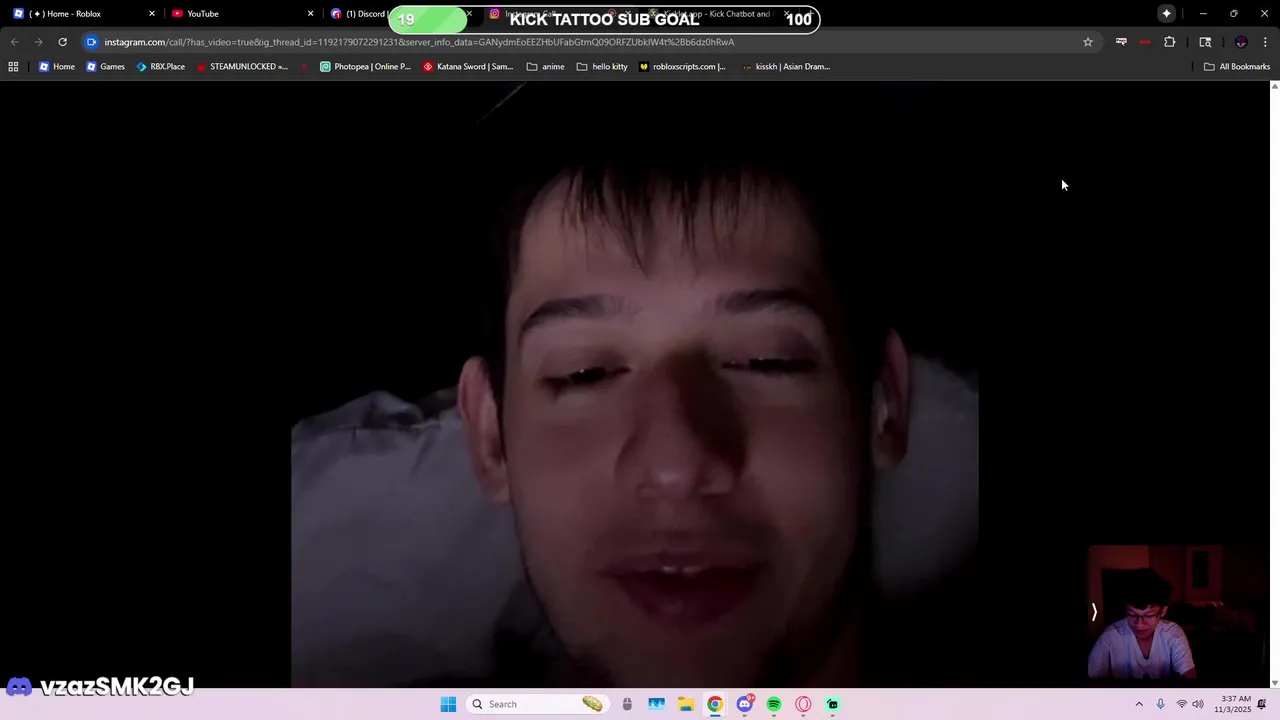The height and width of the screenshot is (720, 1280).
Task: Open the volume control in the tray
Action: coord(1198,704)
